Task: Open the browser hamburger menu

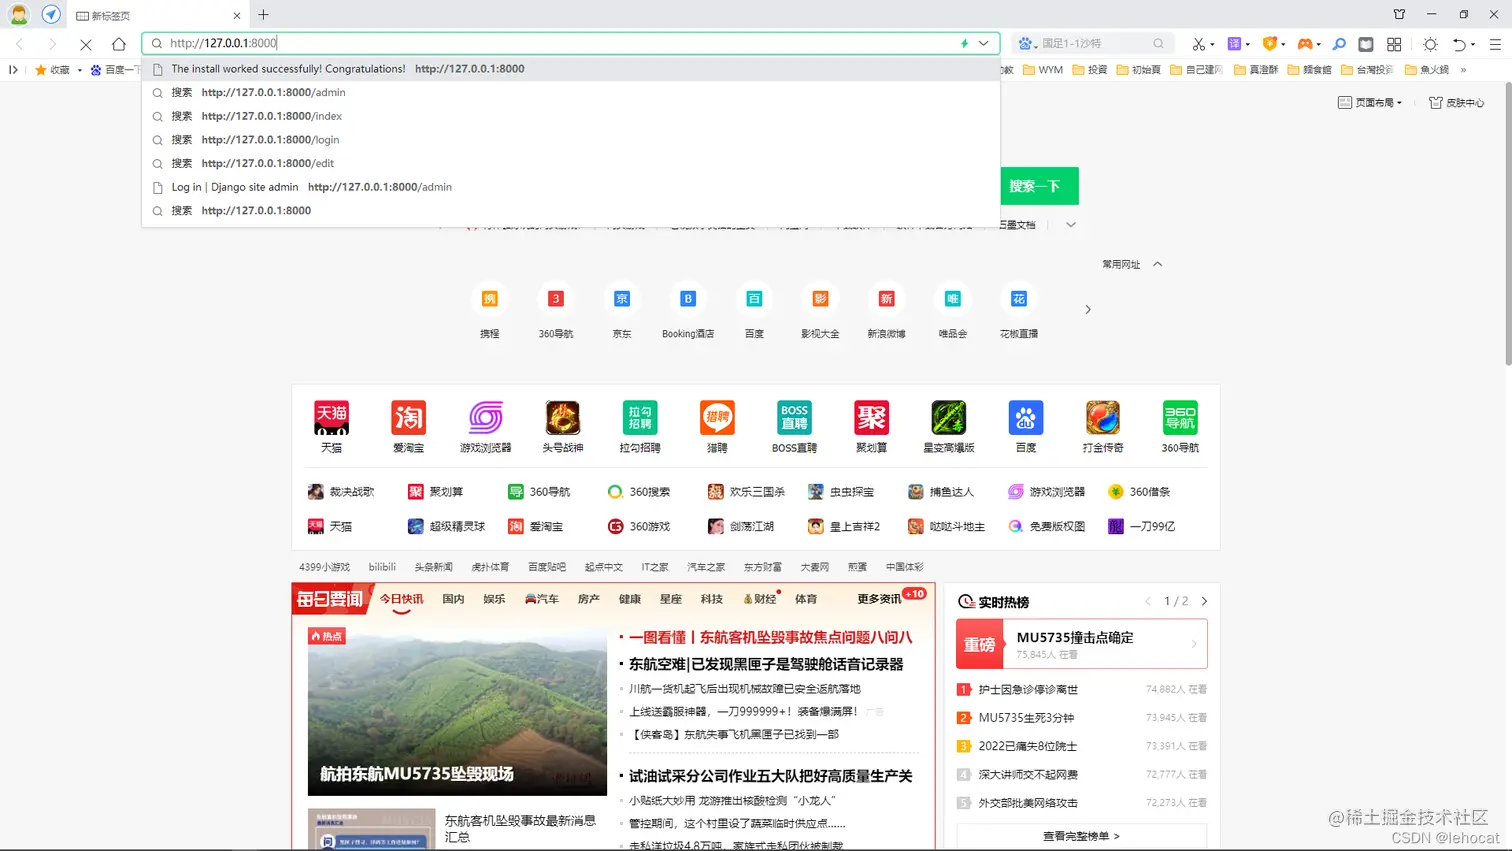Action: (x=1496, y=44)
